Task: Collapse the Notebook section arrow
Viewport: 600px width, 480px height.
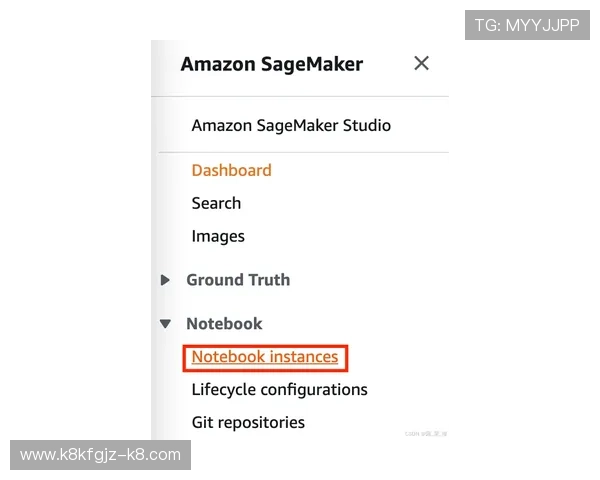Action: click(166, 324)
